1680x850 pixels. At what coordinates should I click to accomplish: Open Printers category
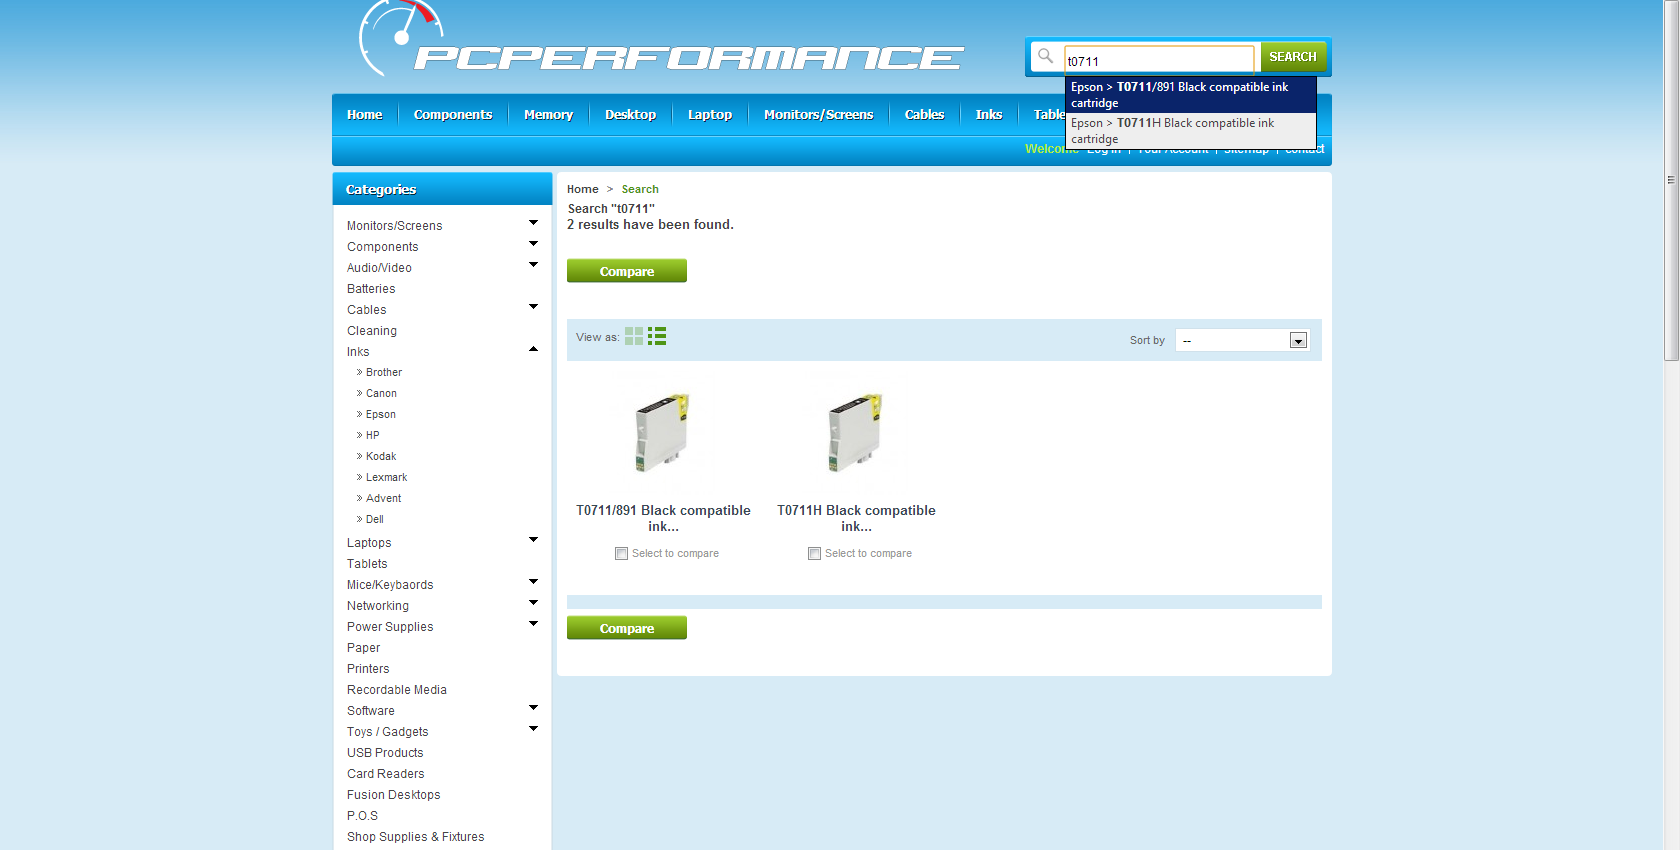[368, 669]
